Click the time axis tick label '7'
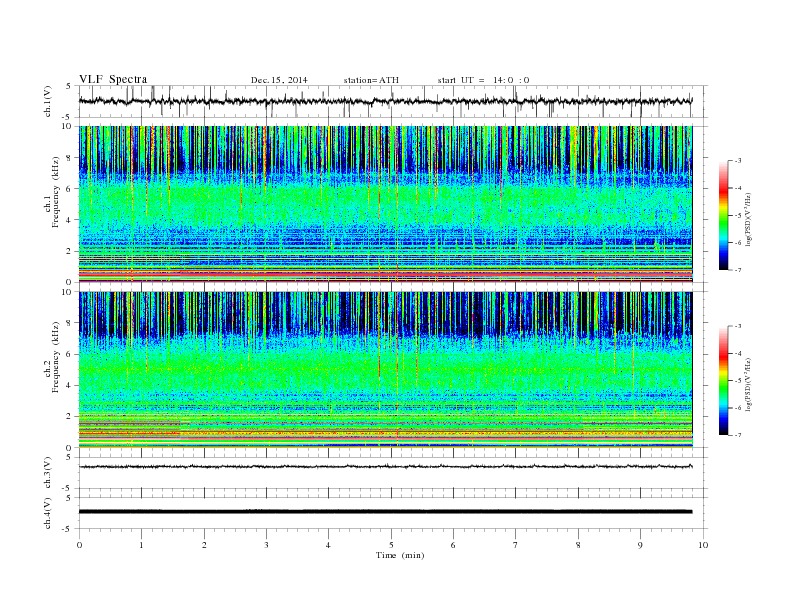 click(516, 545)
